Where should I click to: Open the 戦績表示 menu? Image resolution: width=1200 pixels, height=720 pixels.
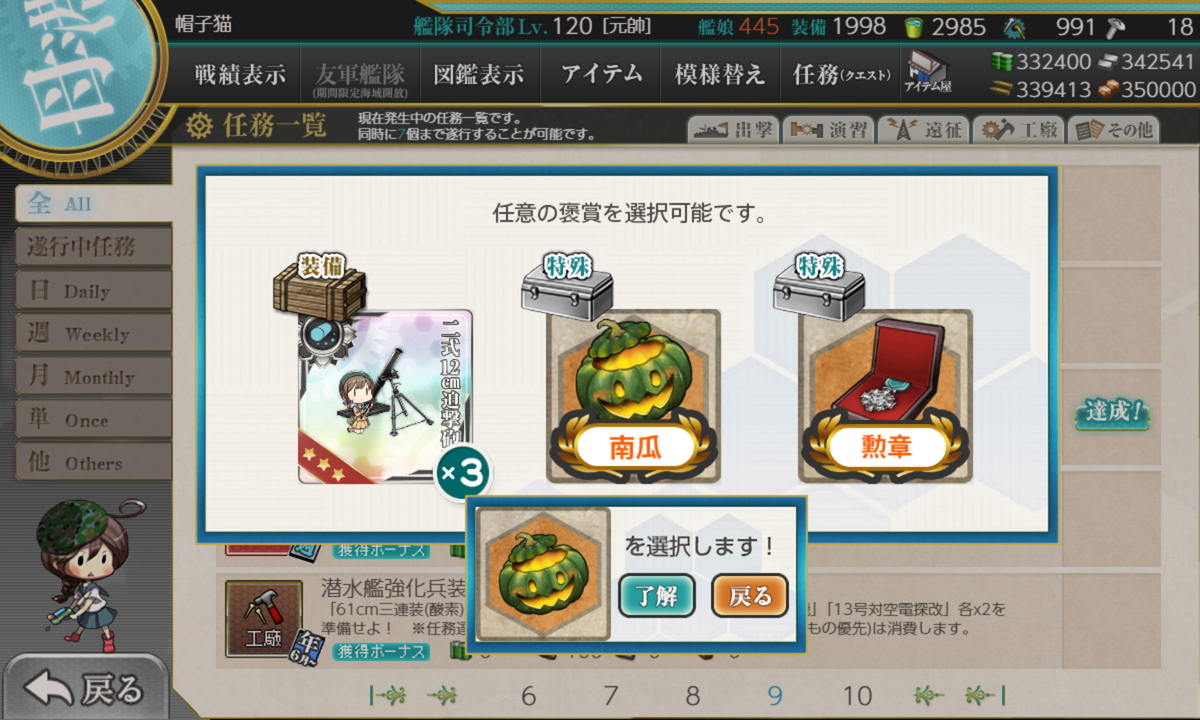240,75
